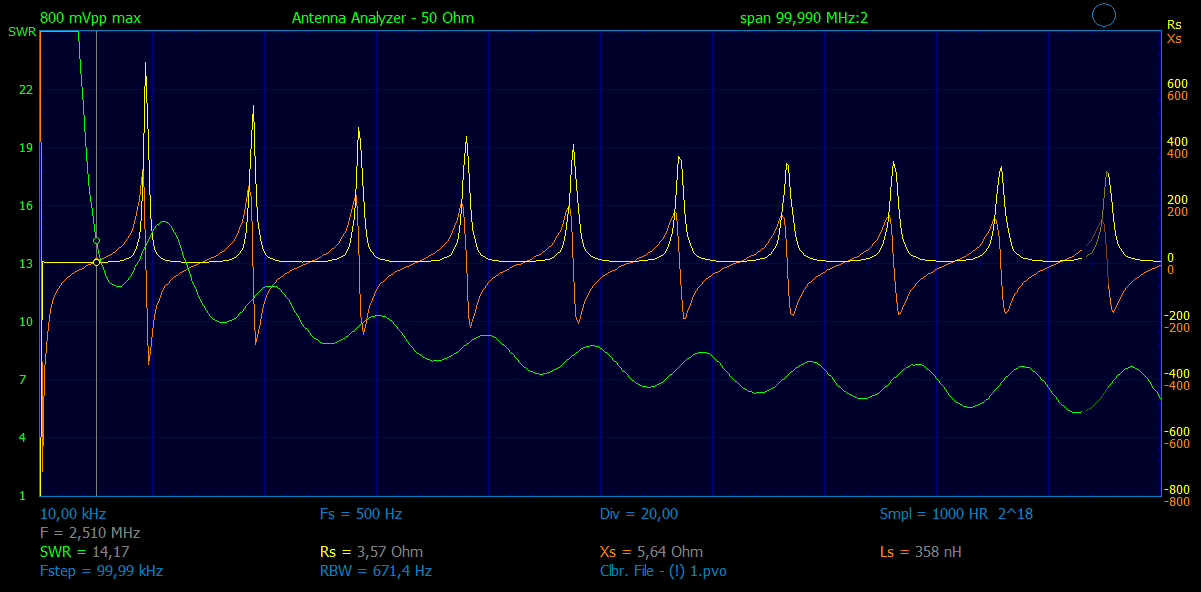1201x592 pixels.
Task: Click the yellow Rs axis label
Action: 1174,24
